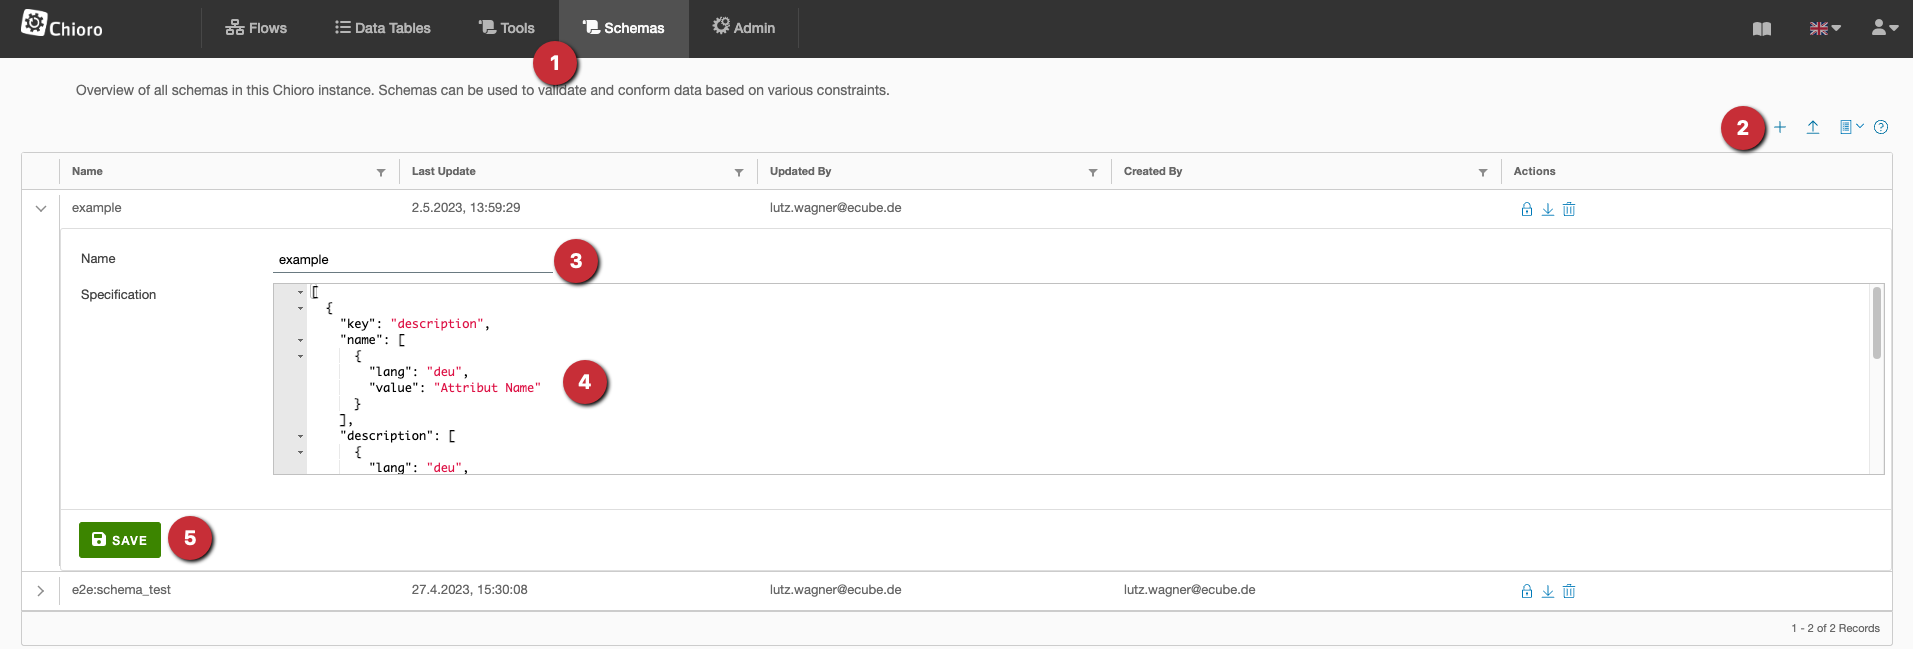Screen dimensions: 1913x649
Task: Download the example schema
Action: click(x=1547, y=209)
